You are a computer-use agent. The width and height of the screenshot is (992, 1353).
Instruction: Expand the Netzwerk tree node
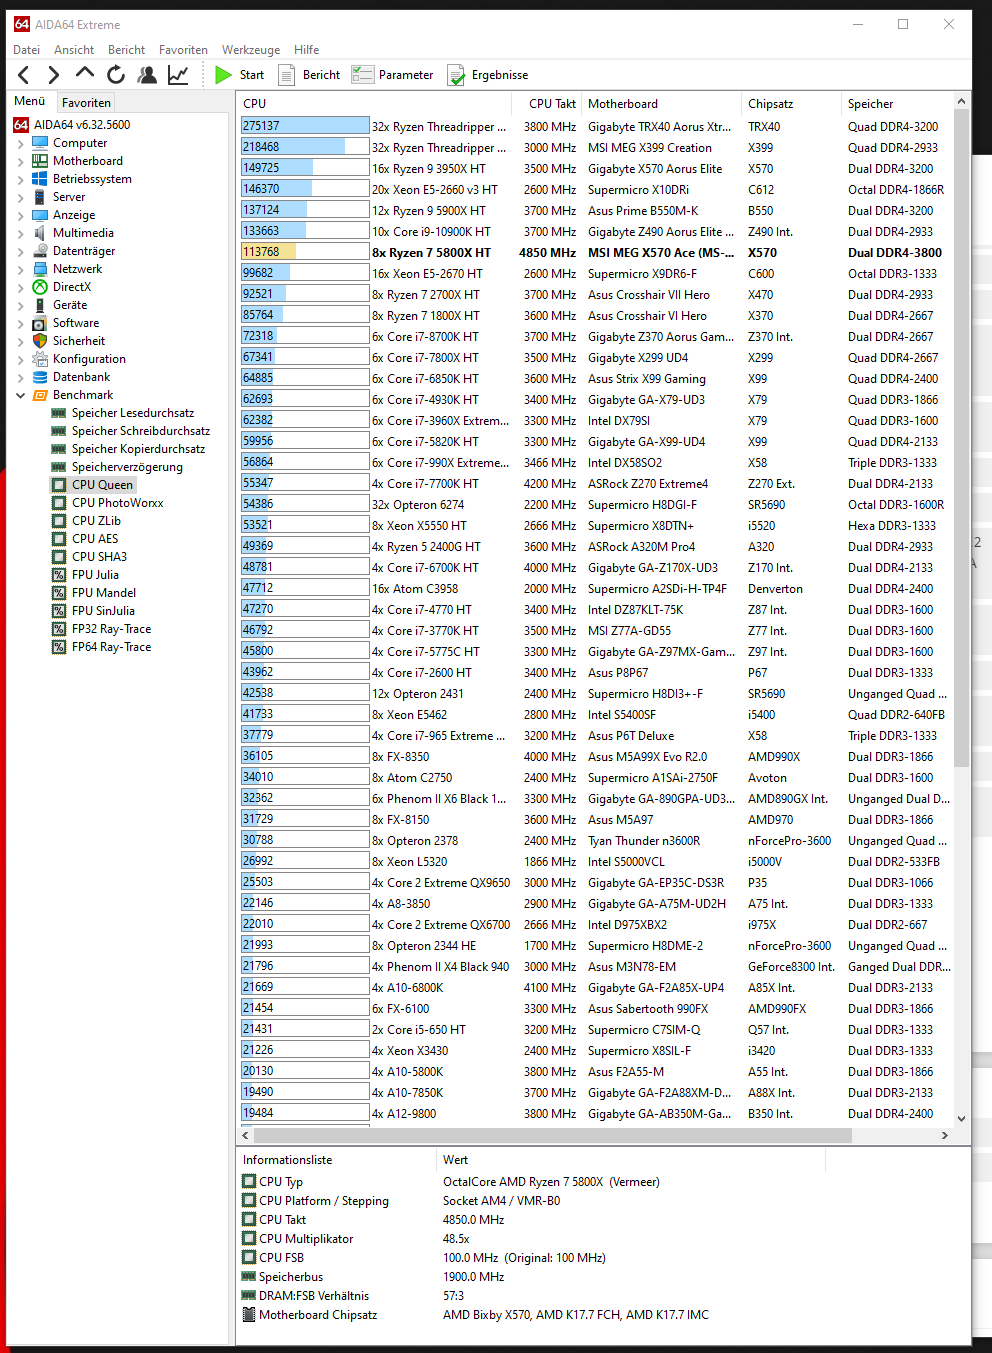(x=20, y=269)
